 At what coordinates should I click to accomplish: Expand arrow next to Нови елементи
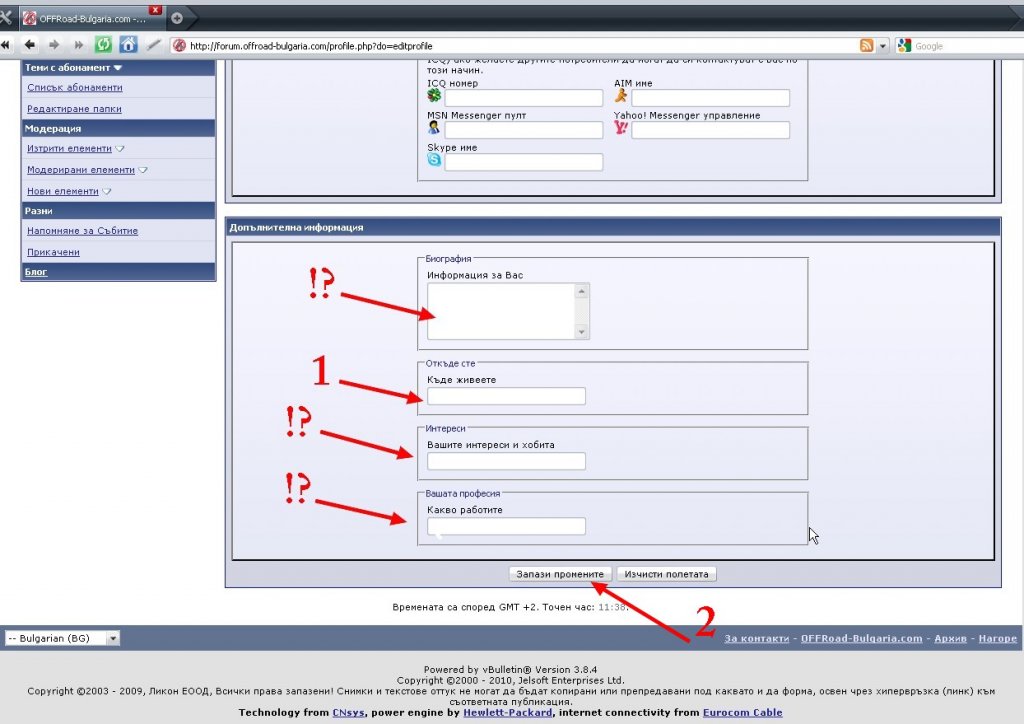(x=106, y=192)
